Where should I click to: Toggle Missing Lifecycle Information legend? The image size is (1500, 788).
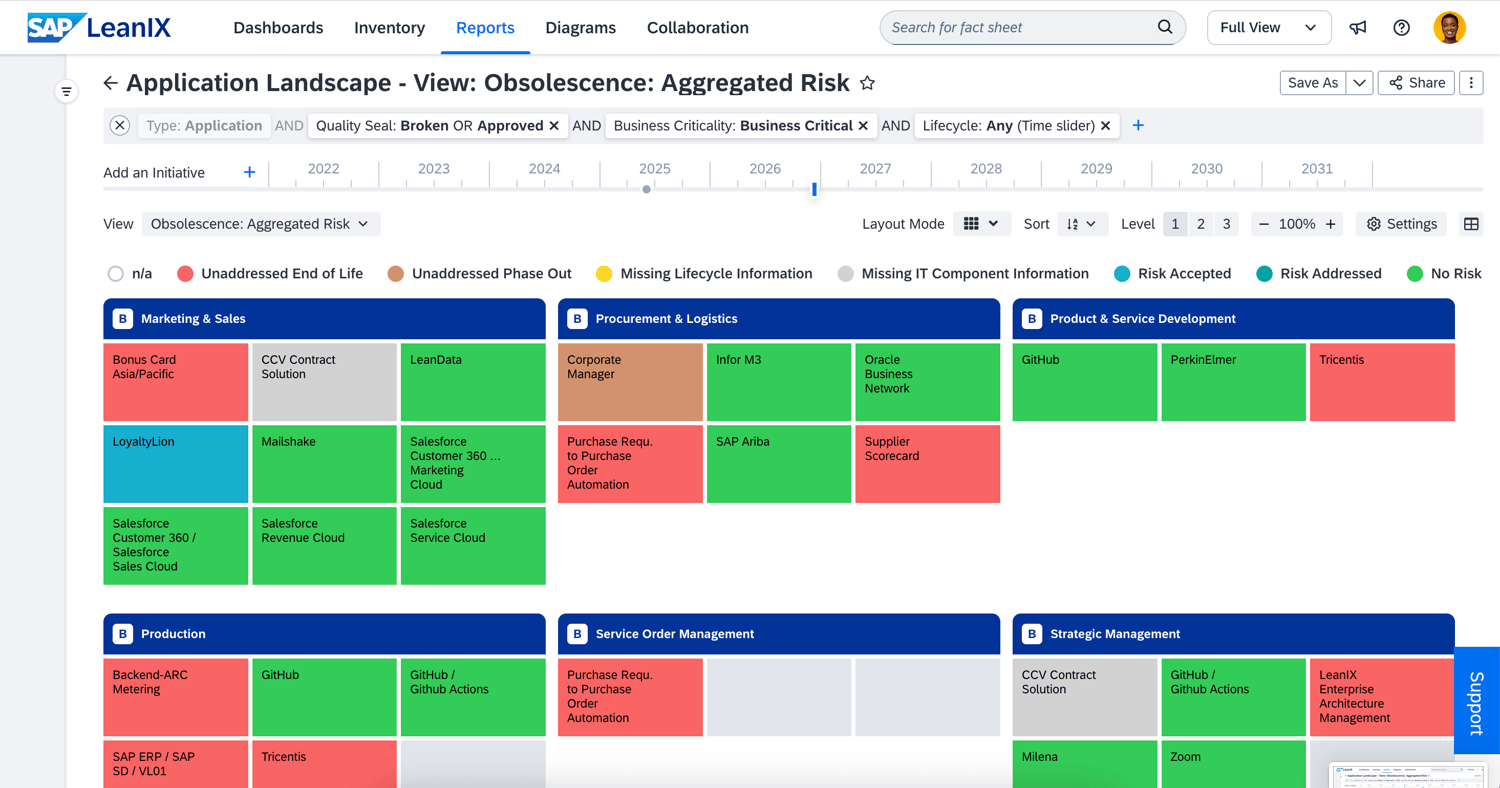(x=704, y=273)
